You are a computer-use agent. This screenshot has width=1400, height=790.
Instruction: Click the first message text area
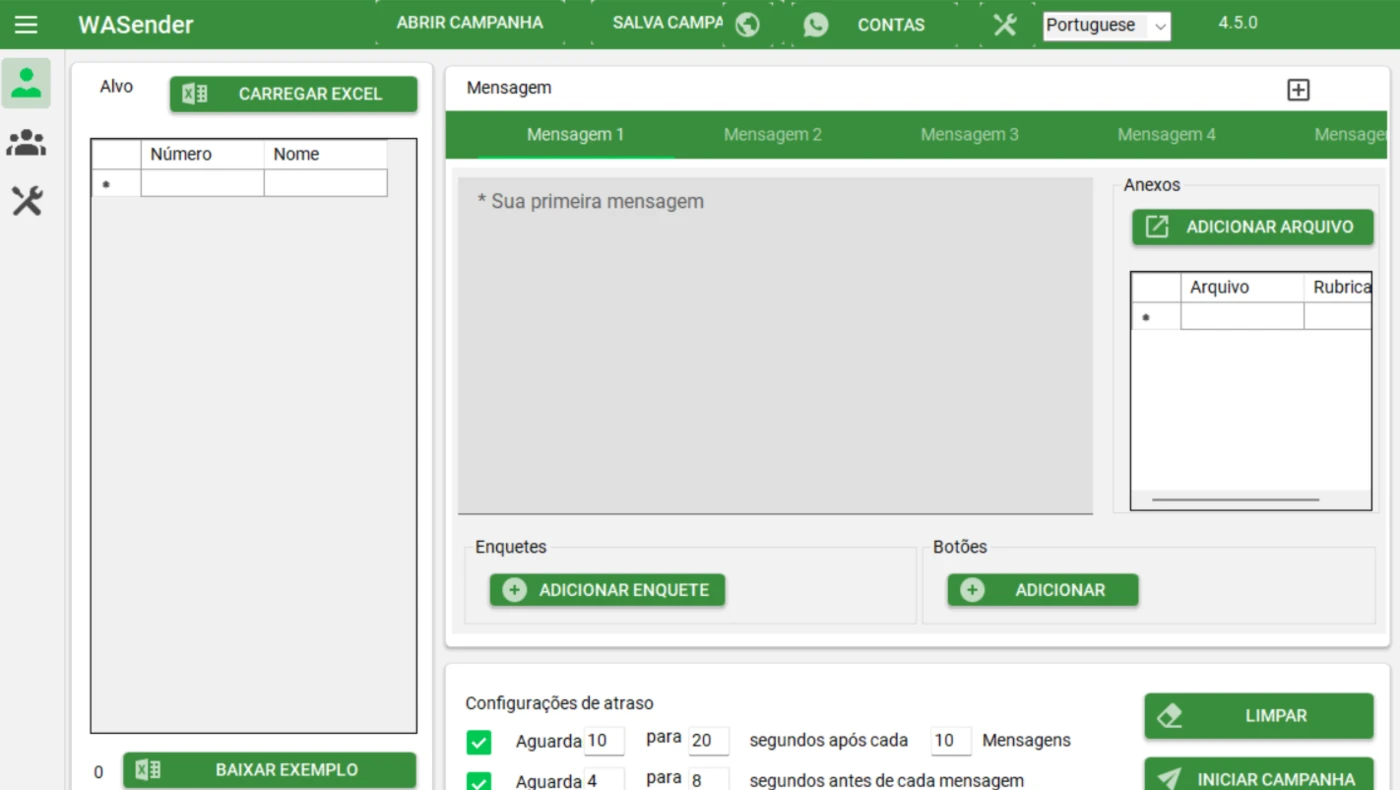[774, 345]
